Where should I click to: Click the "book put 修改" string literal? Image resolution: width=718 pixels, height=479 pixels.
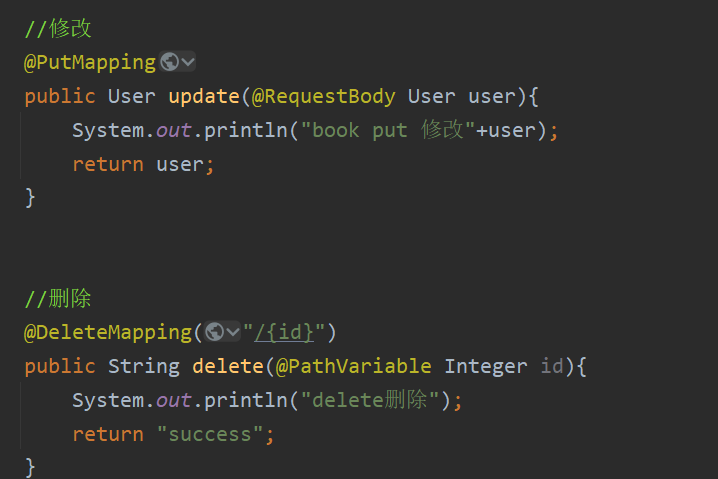pos(388,130)
